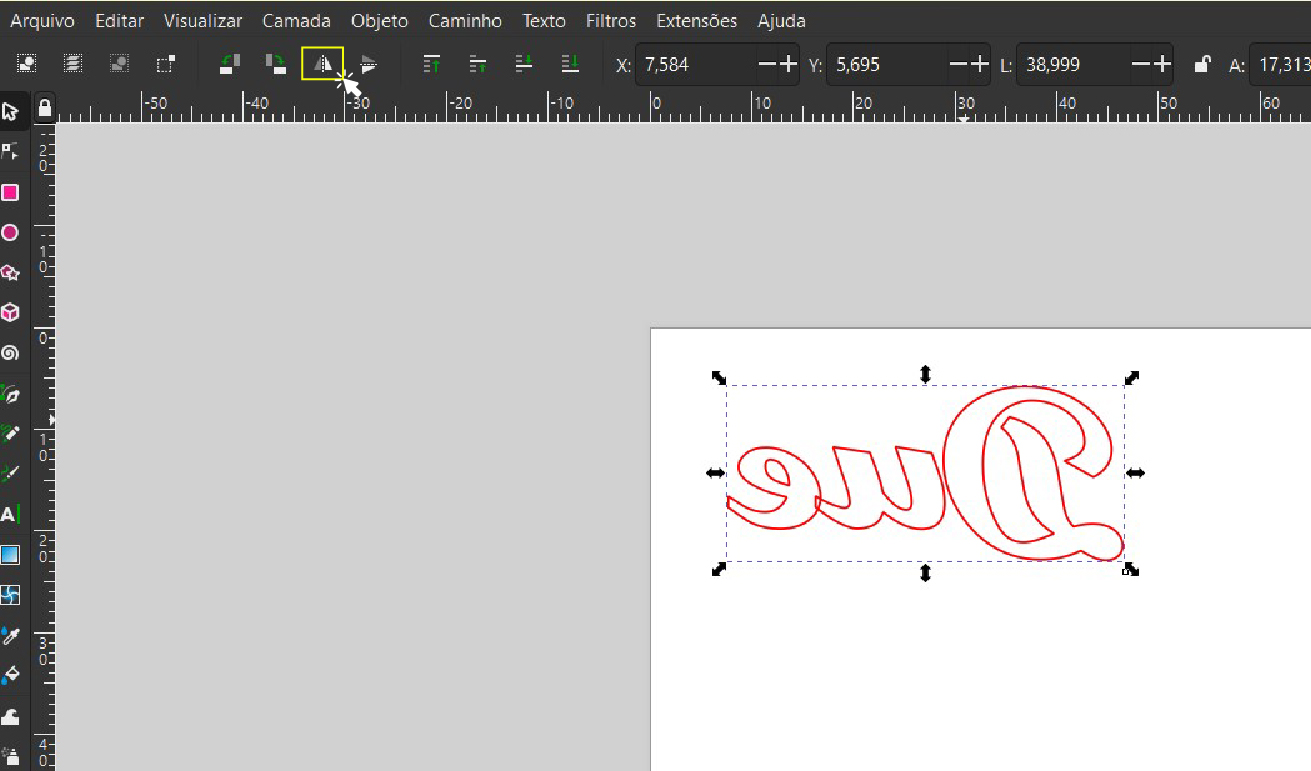Flip the selection horizontally
This screenshot has height=771, width=1311.
pos(322,64)
